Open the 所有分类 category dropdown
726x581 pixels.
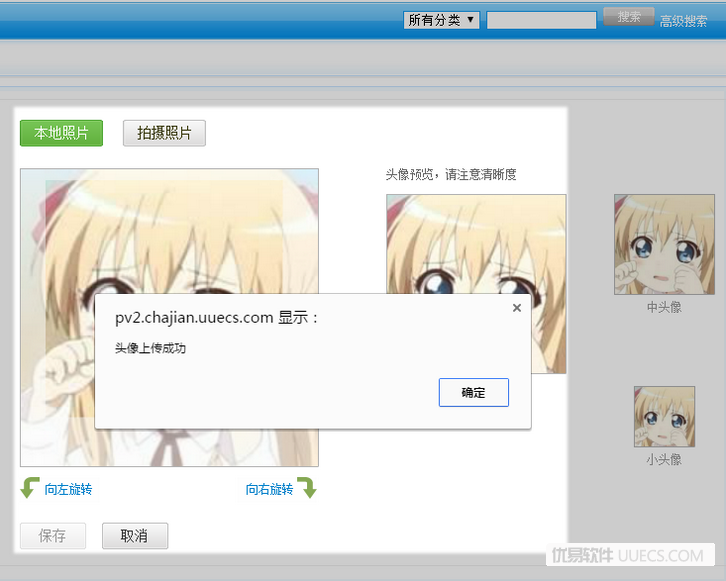441,20
